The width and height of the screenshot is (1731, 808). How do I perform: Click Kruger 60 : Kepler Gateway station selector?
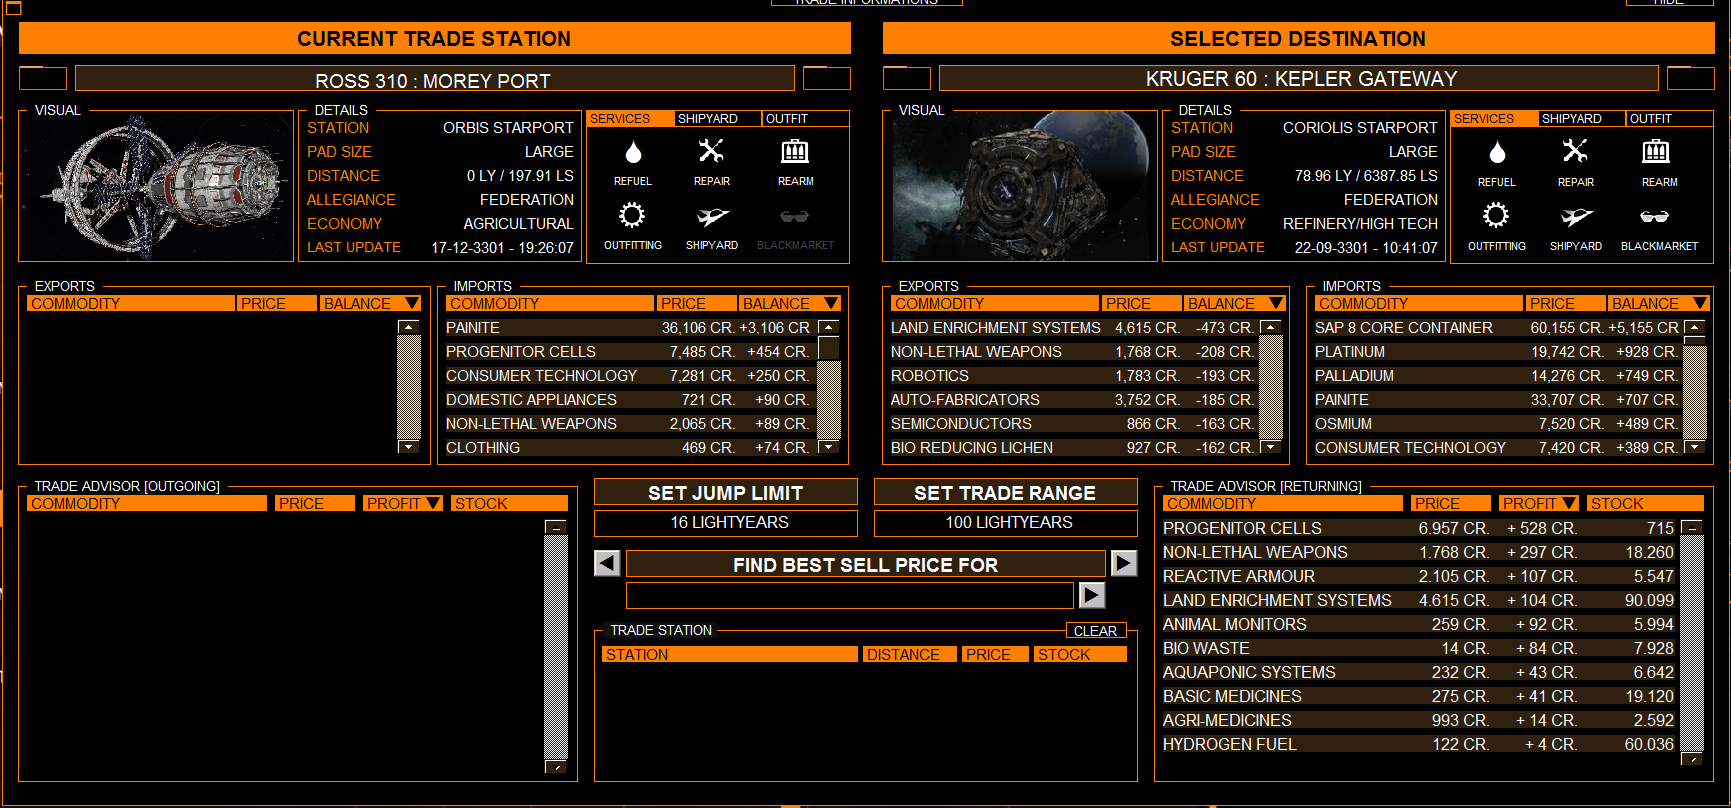[1299, 78]
